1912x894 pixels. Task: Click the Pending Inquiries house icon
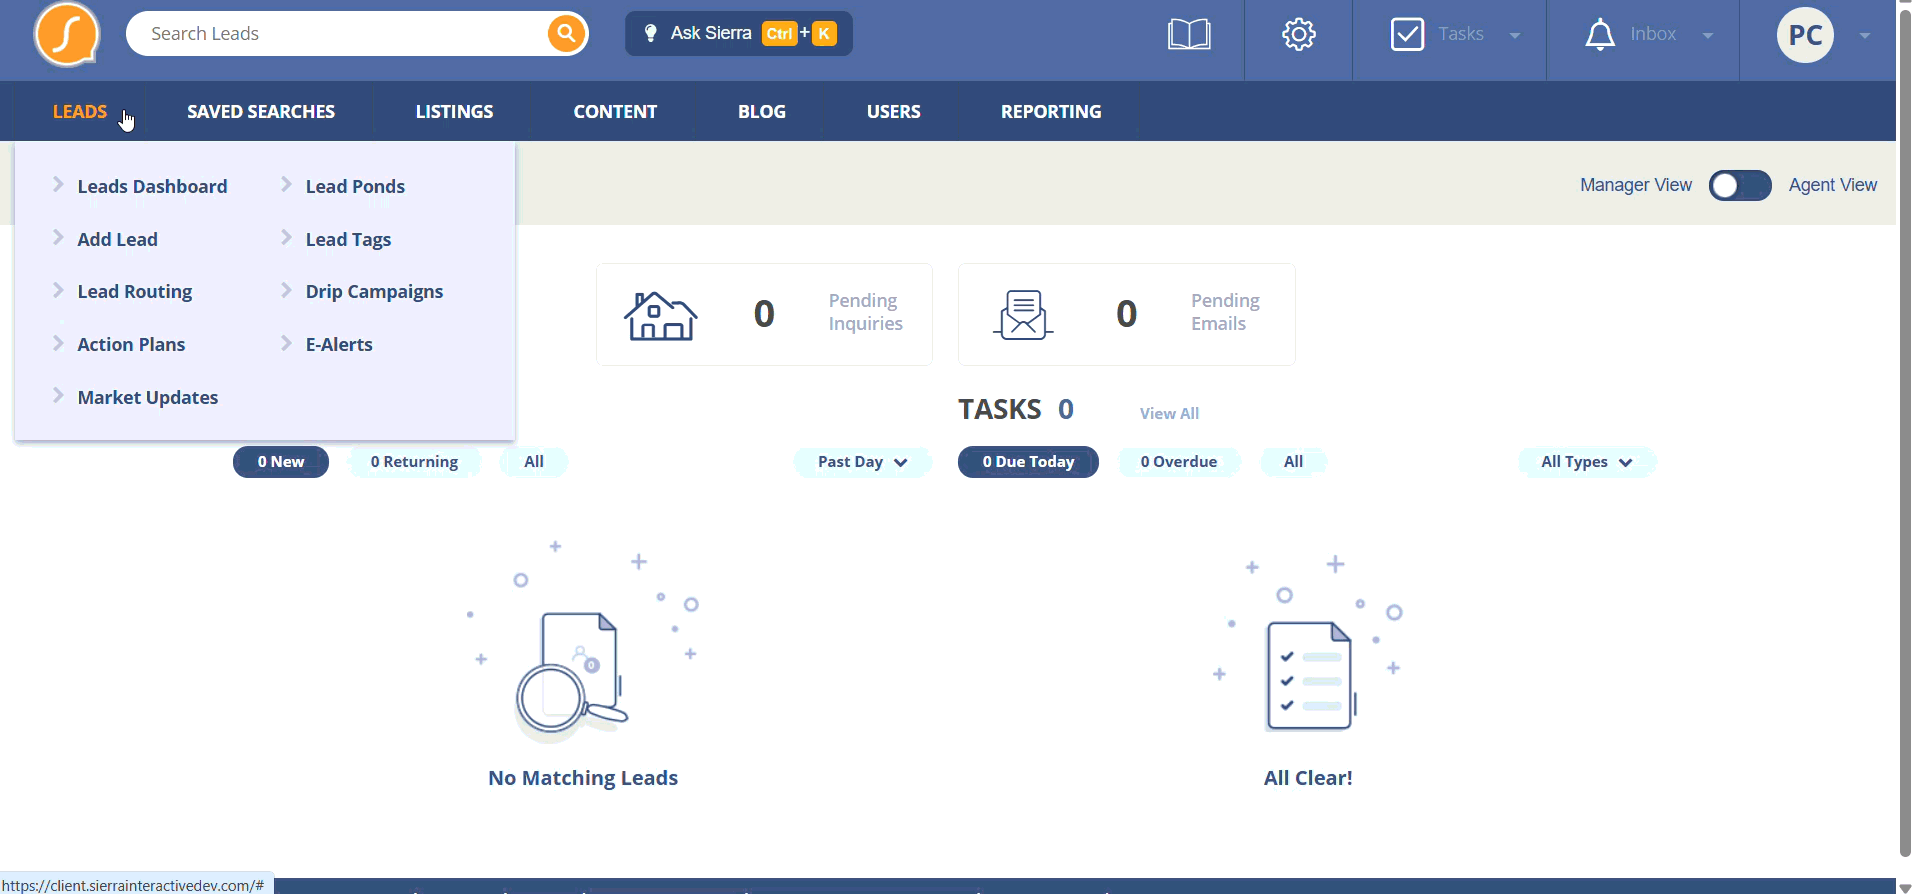pyautogui.click(x=661, y=315)
